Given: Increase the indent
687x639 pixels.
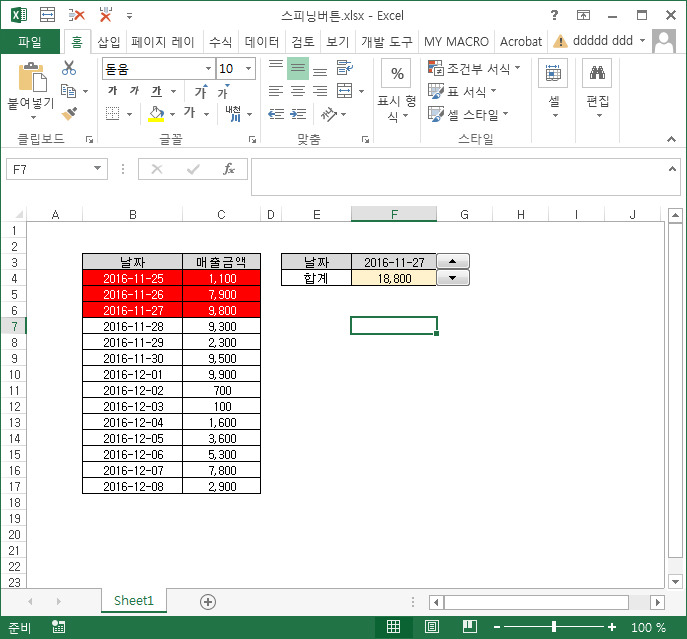Looking at the screenshot, I should click(298, 114).
